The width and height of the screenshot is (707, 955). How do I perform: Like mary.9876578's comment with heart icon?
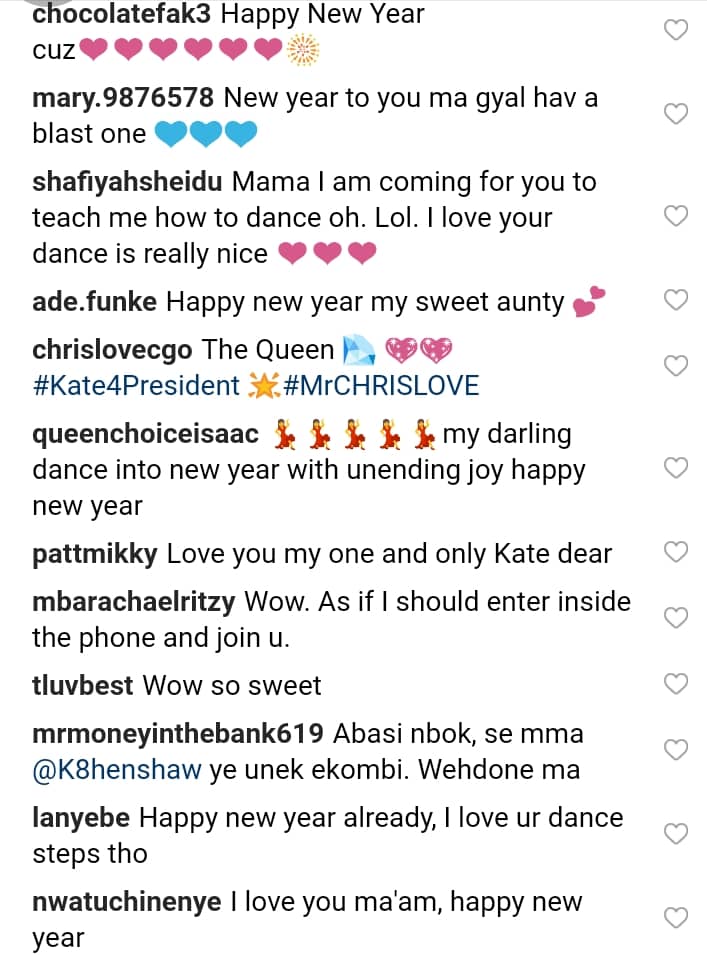point(677,114)
